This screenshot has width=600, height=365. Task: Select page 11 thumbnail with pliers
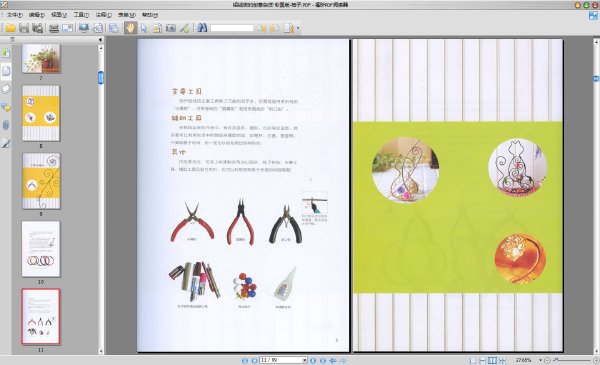41,316
